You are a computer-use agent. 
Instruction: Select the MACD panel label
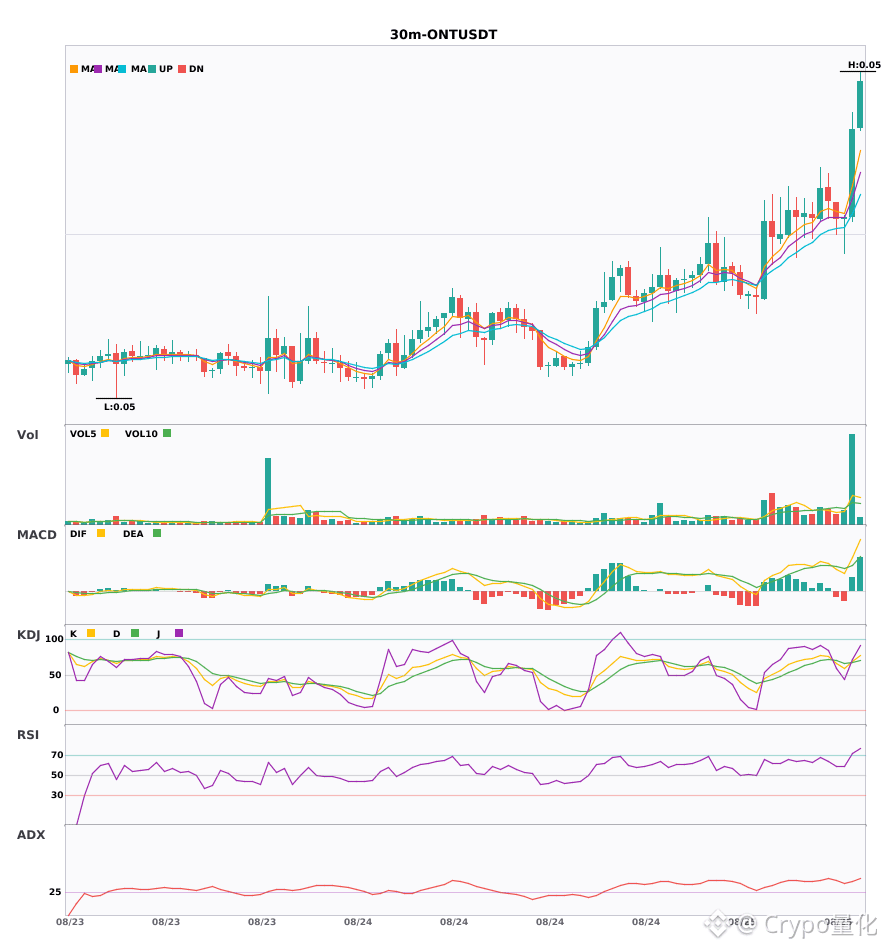36,535
